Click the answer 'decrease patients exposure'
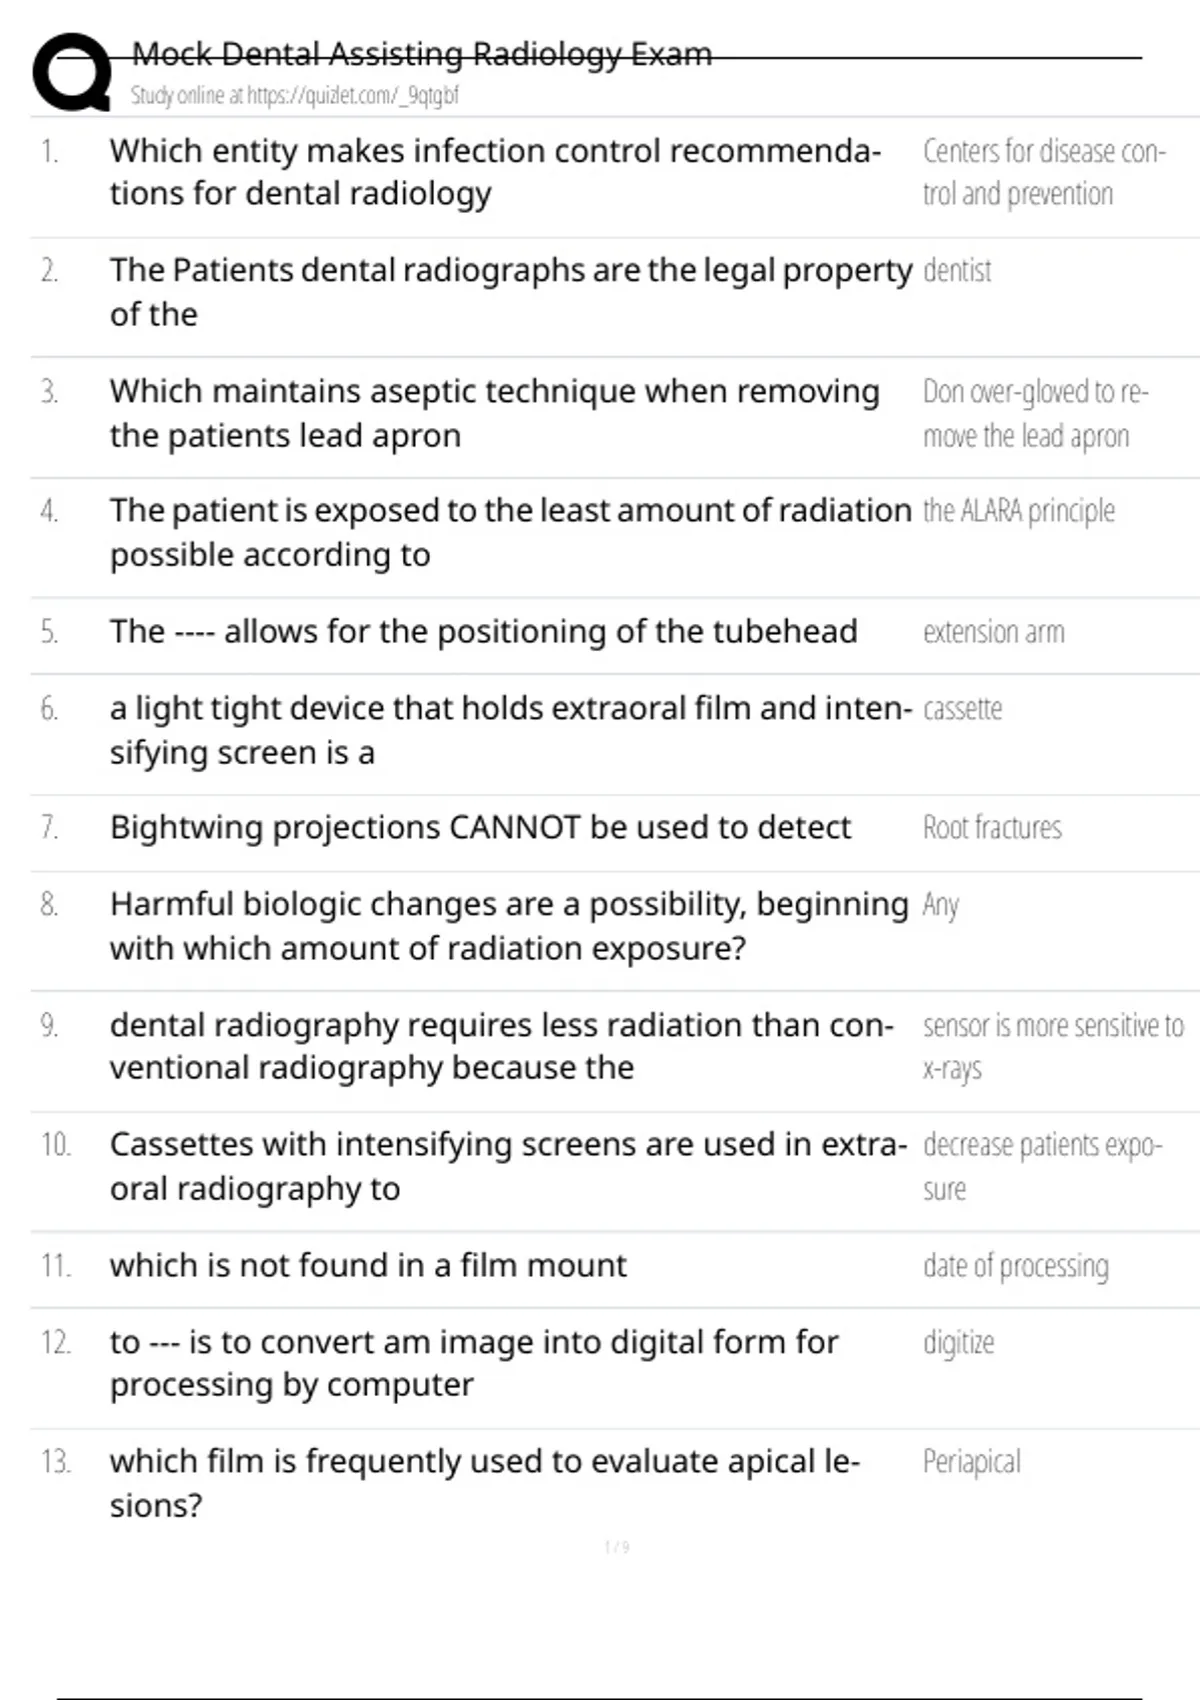The image size is (1200, 1700). coord(1041,1166)
